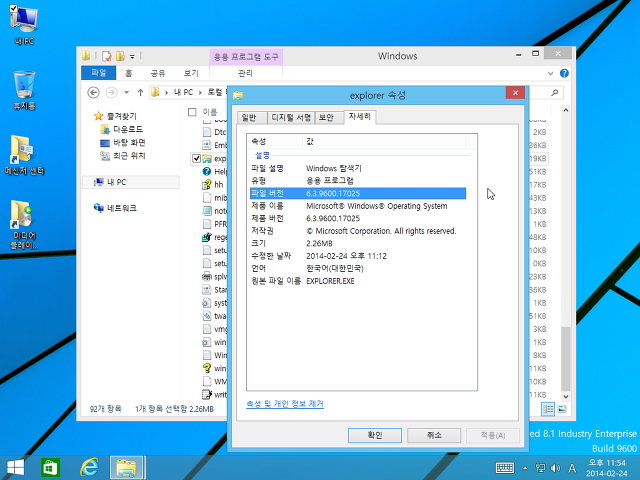Viewport: 640px width, 480px height.
Task: Select 네트워크 in navigation pane
Action: pos(116,208)
